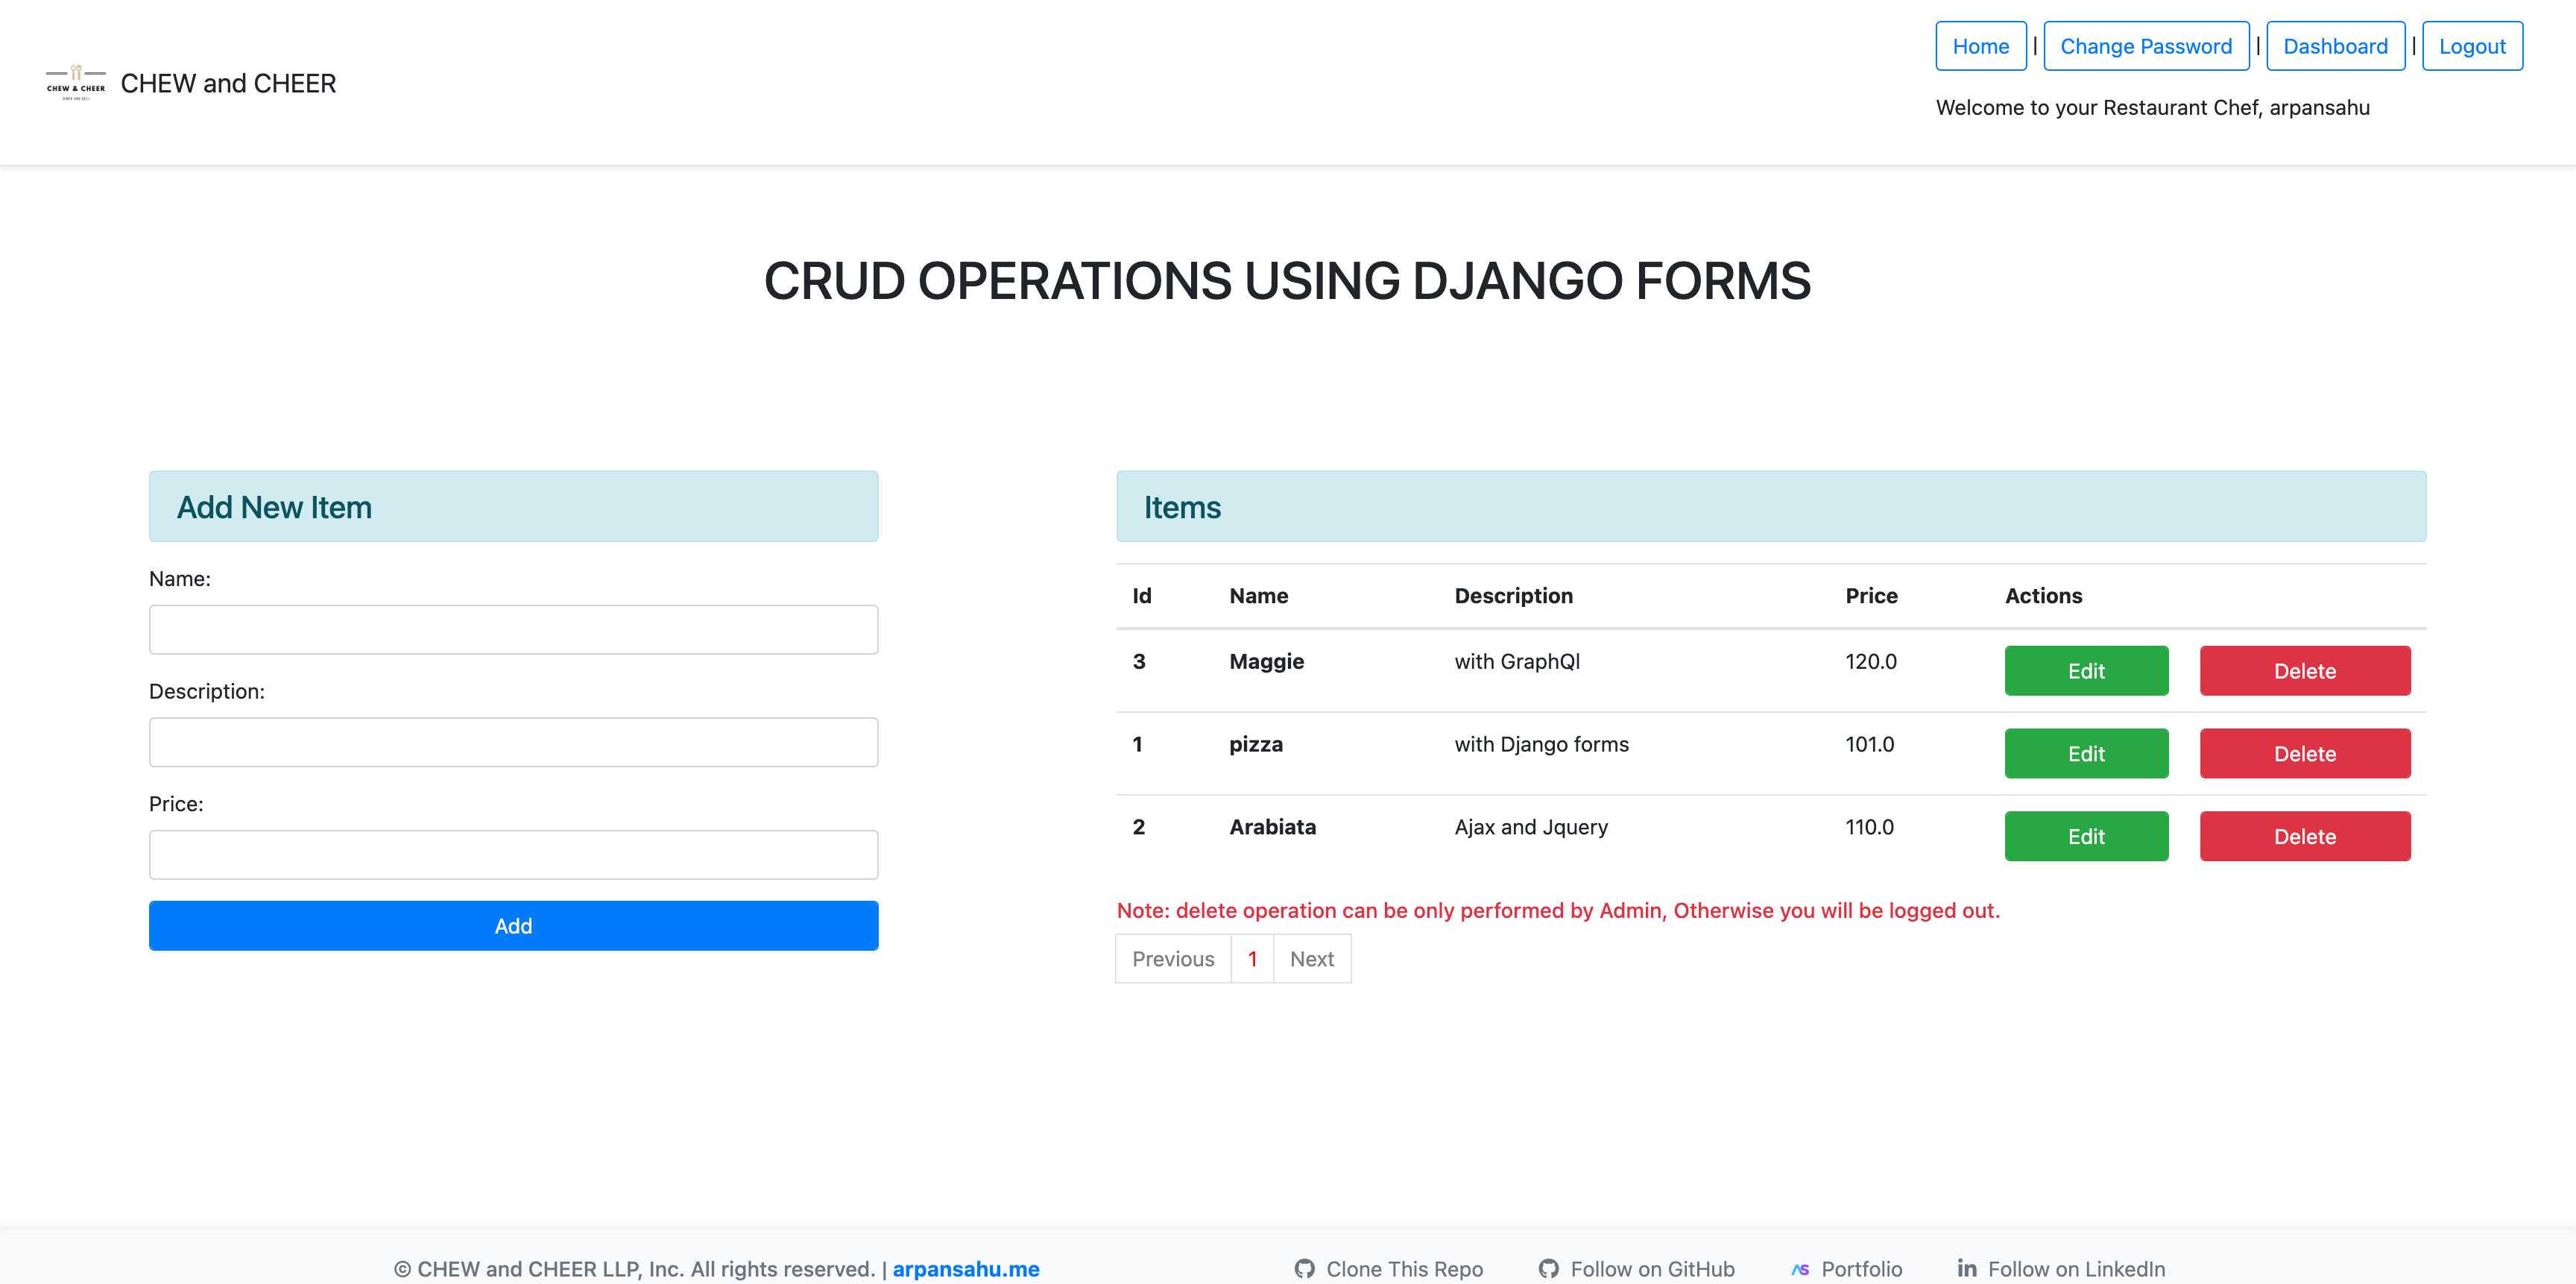Screen dimensions: 2576x1284
Task: Edit the Maggie item
Action: [x=2085, y=670]
